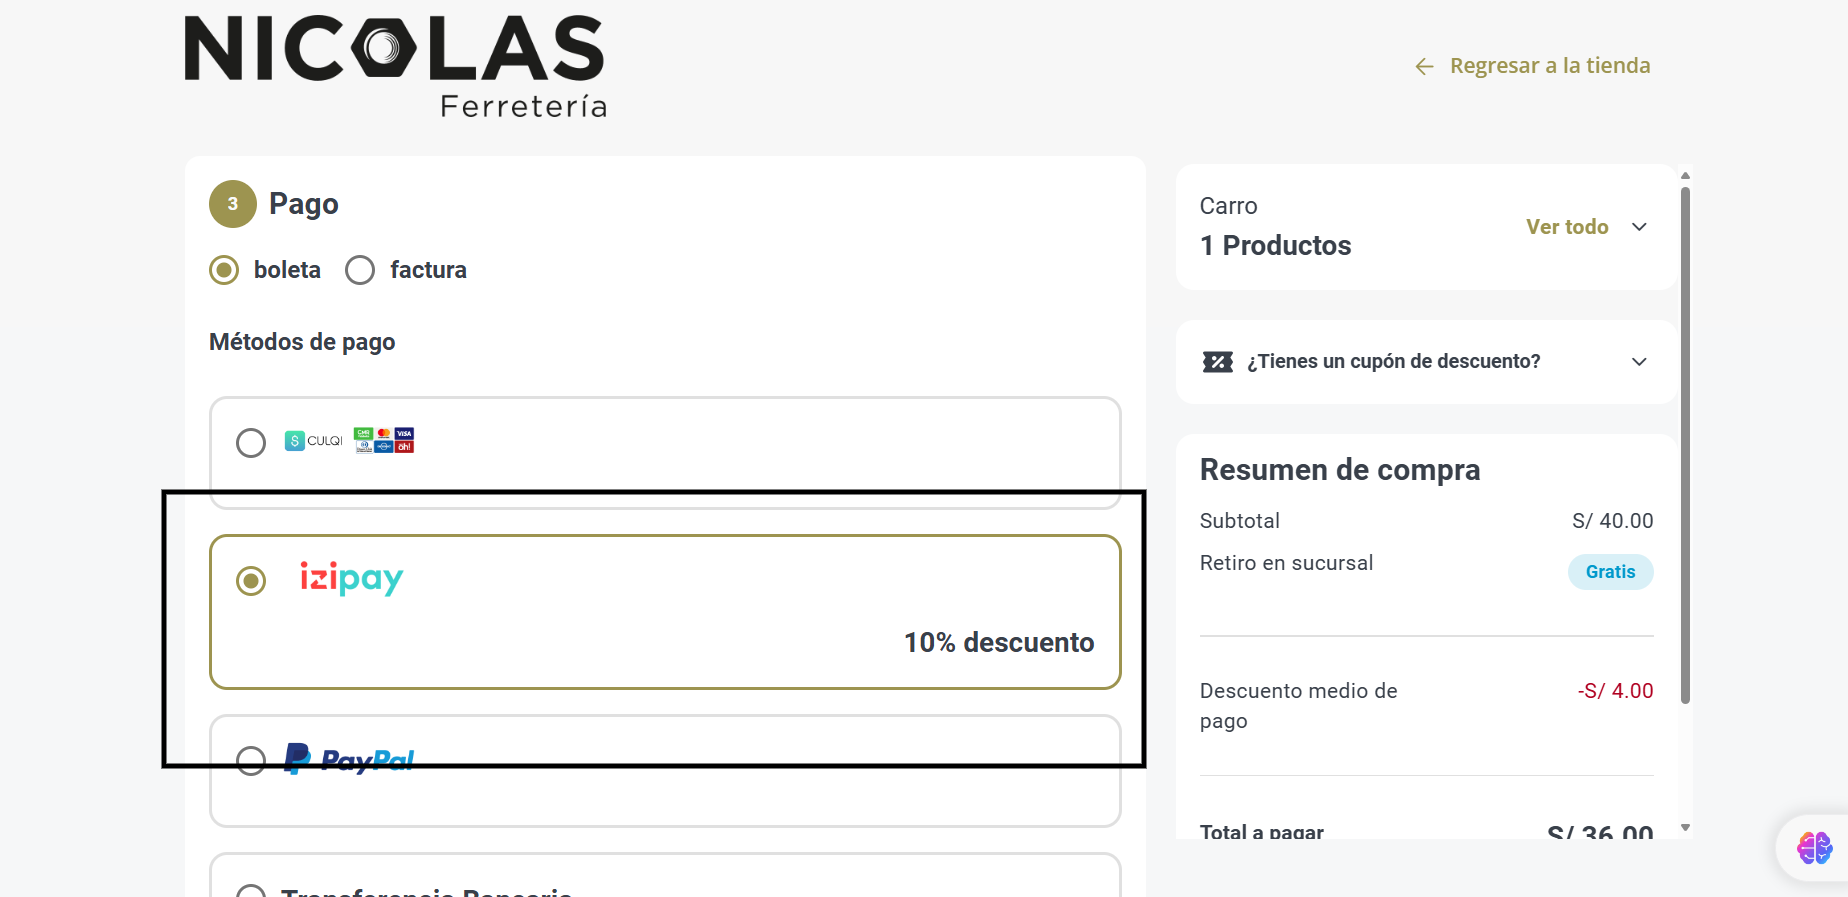Click the step 3 Pago badge
The width and height of the screenshot is (1848, 897).
pos(233,204)
